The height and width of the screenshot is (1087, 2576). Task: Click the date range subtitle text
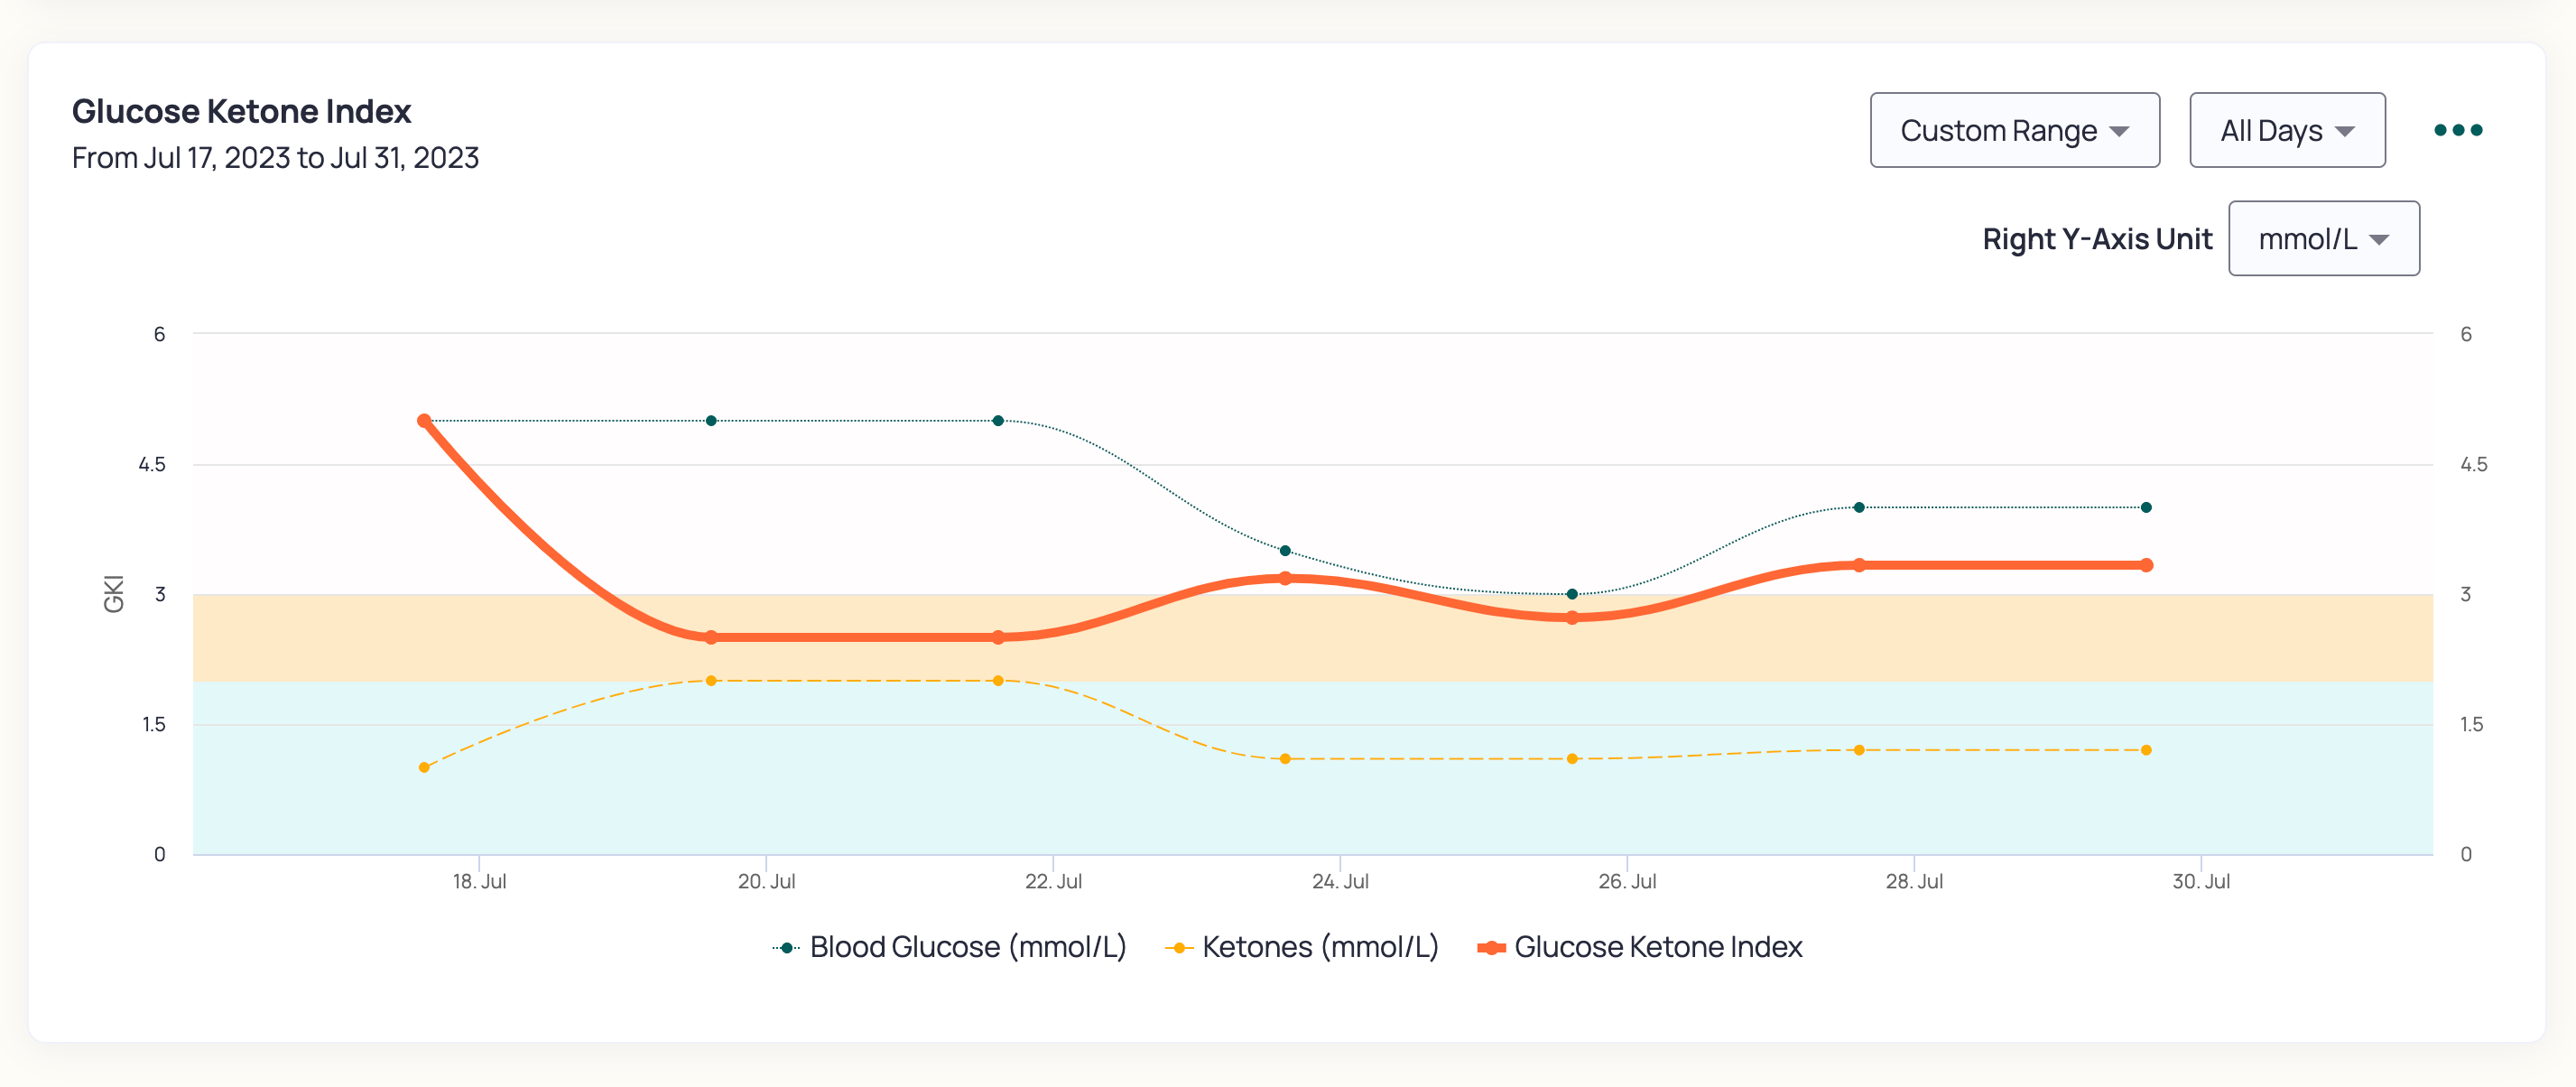click(275, 158)
